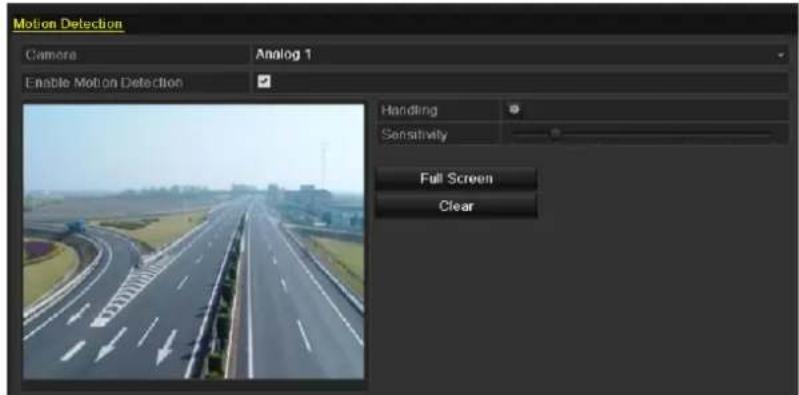
Task: Click the Full Screen button
Action: 456,179
